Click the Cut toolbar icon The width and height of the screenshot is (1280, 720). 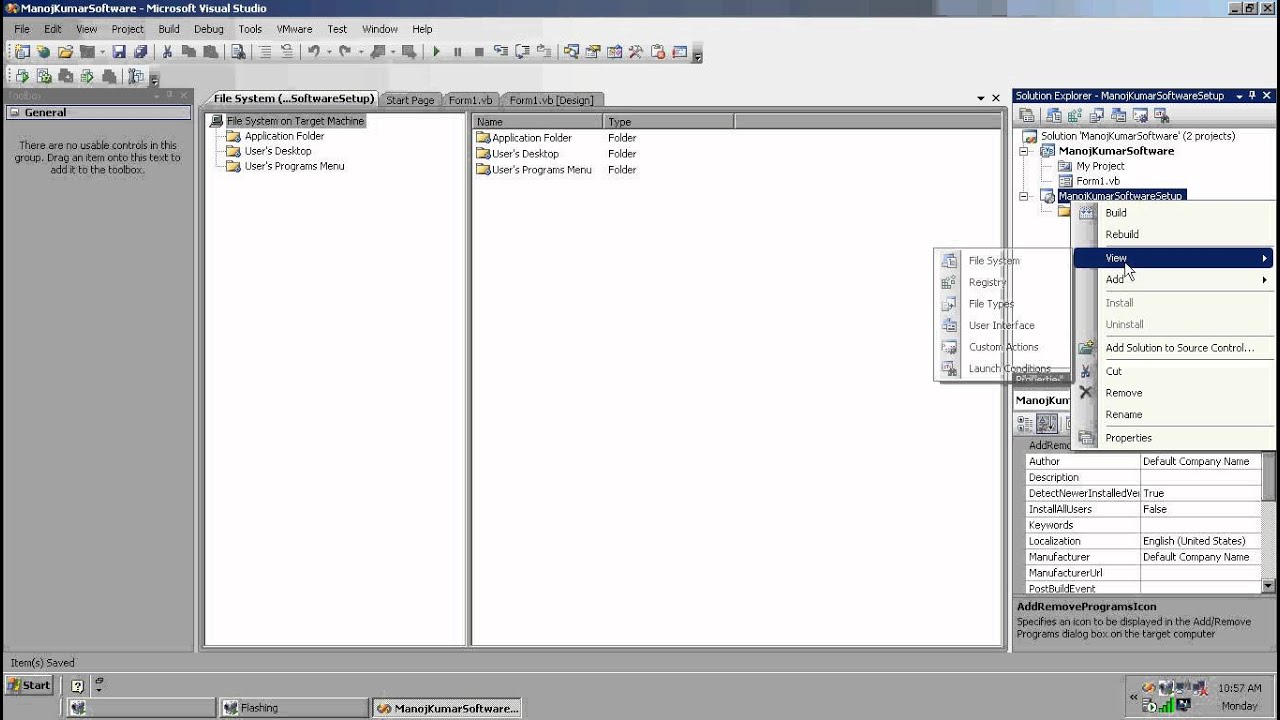point(167,52)
